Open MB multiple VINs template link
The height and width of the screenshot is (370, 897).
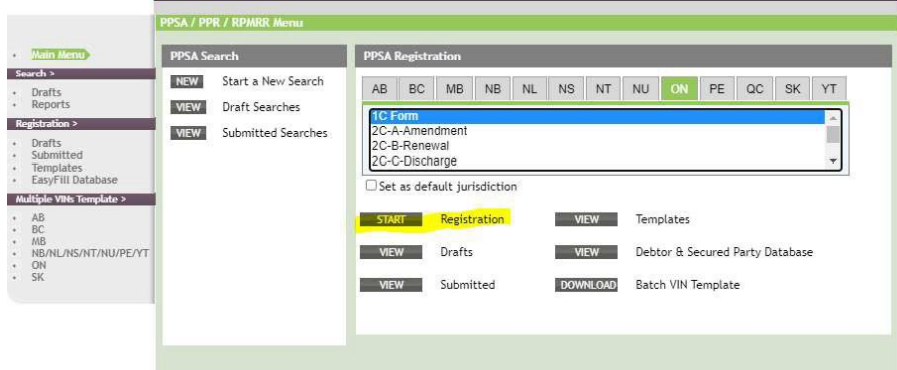pyautogui.click(x=38, y=241)
